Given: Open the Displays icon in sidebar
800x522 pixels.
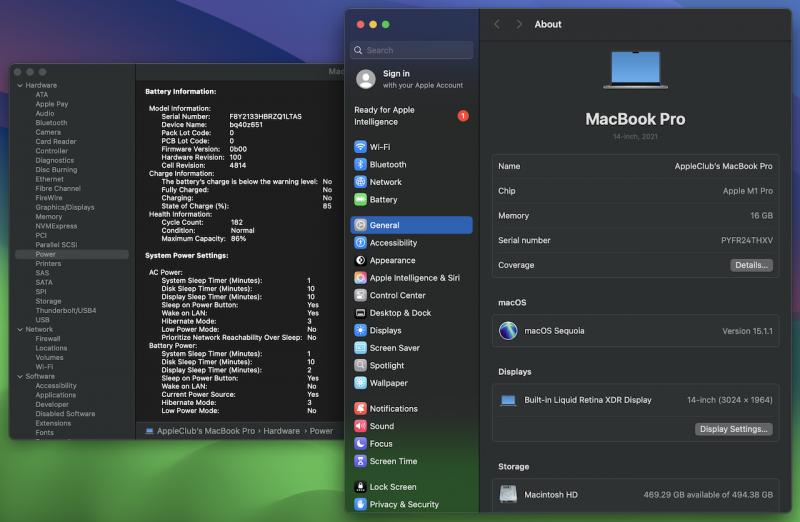Looking at the screenshot, I should point(360,330).
